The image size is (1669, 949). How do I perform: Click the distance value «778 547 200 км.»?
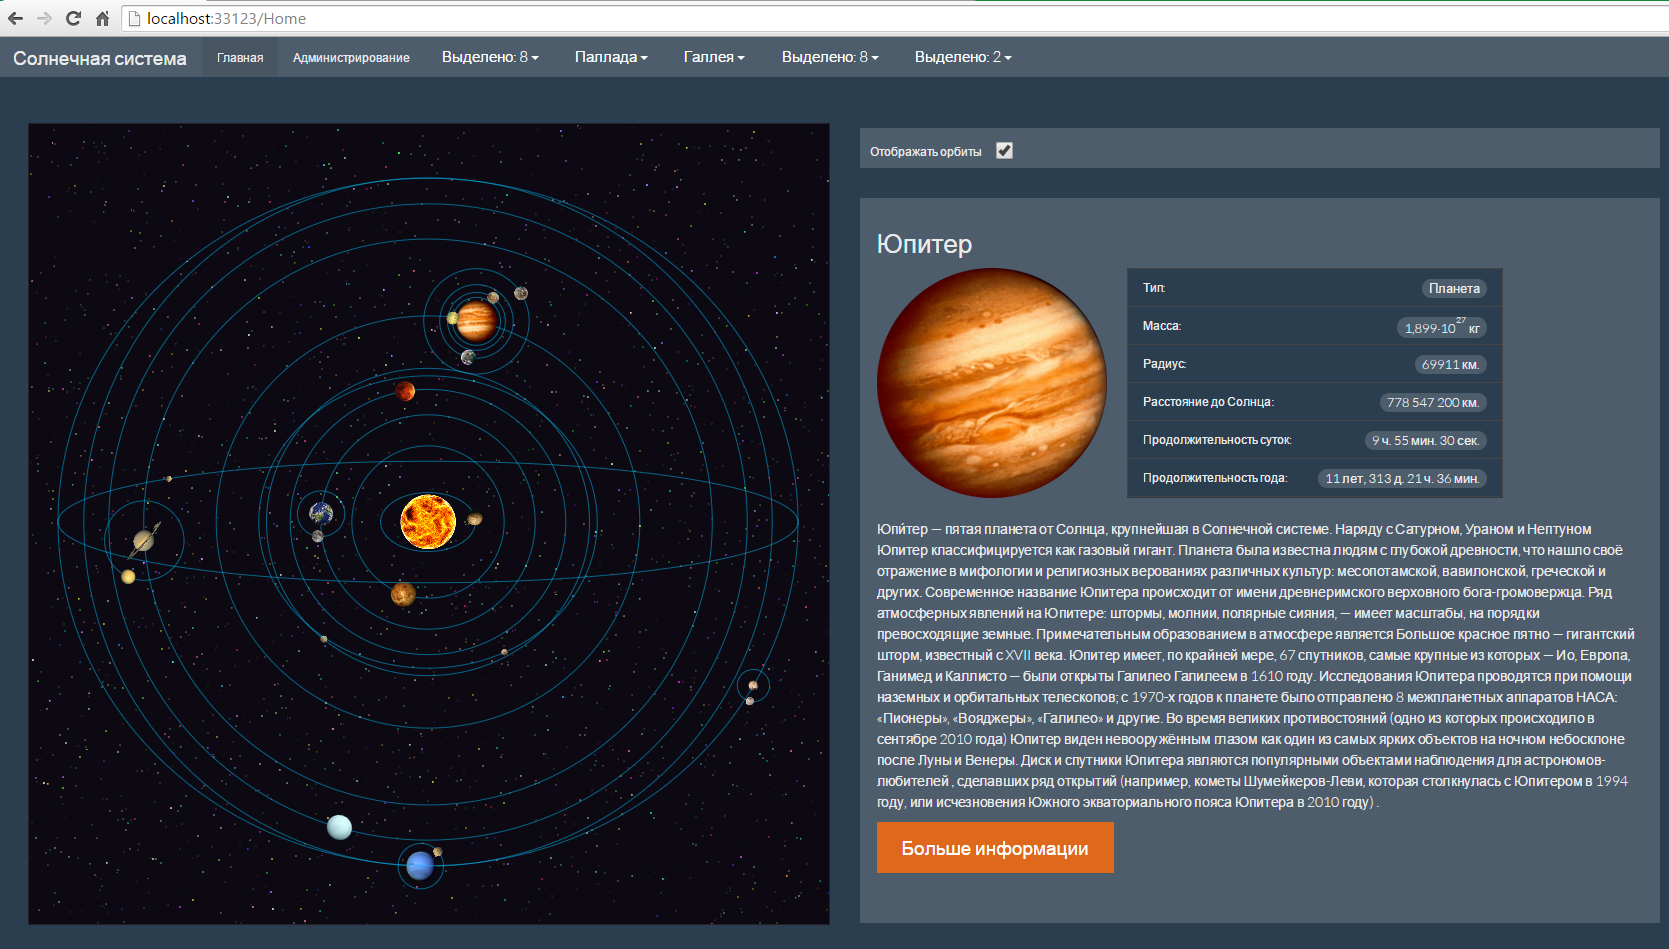coord(1433,402)
